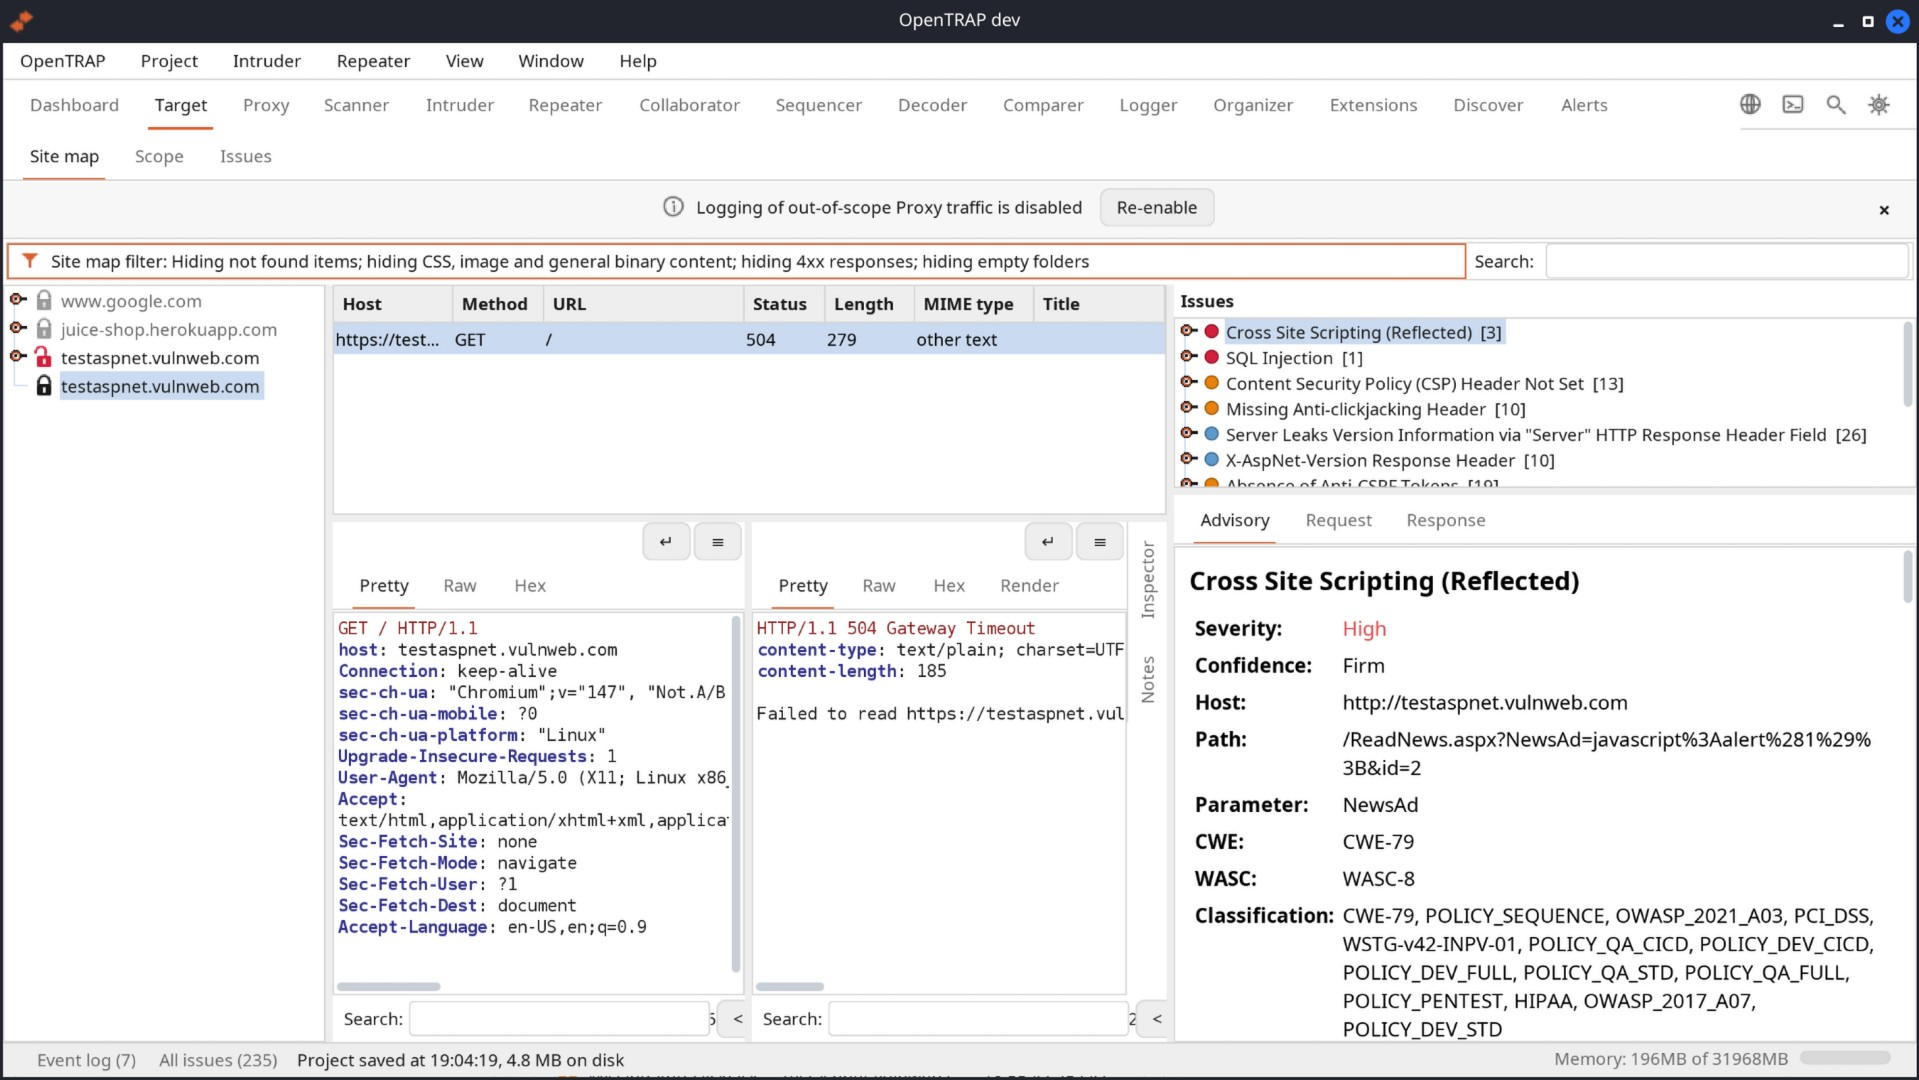Open the Render tab in response pane

click(1029, 586)
